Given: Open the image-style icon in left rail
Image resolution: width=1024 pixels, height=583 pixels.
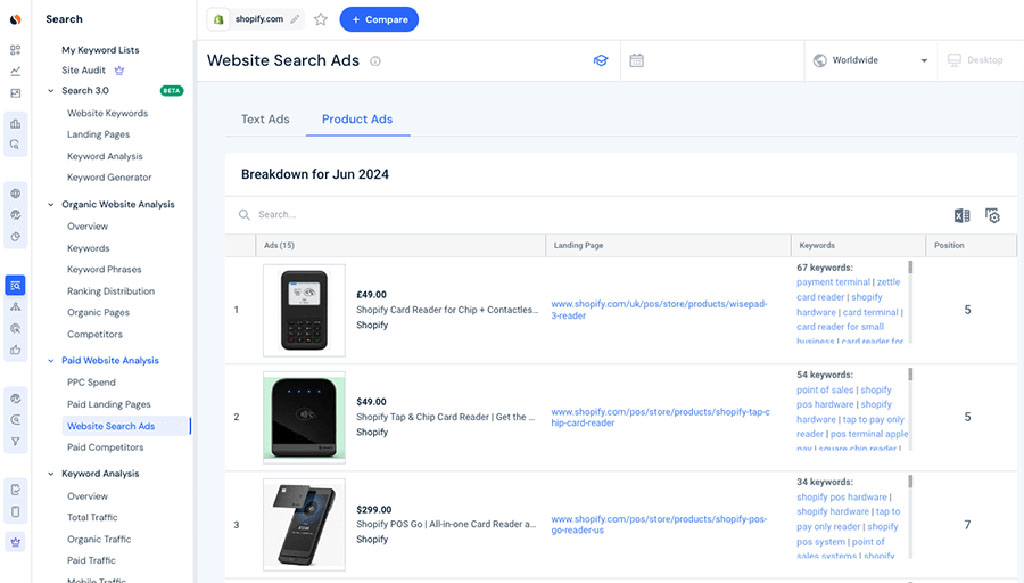Looking at the screenshot, I should [15, 93].
